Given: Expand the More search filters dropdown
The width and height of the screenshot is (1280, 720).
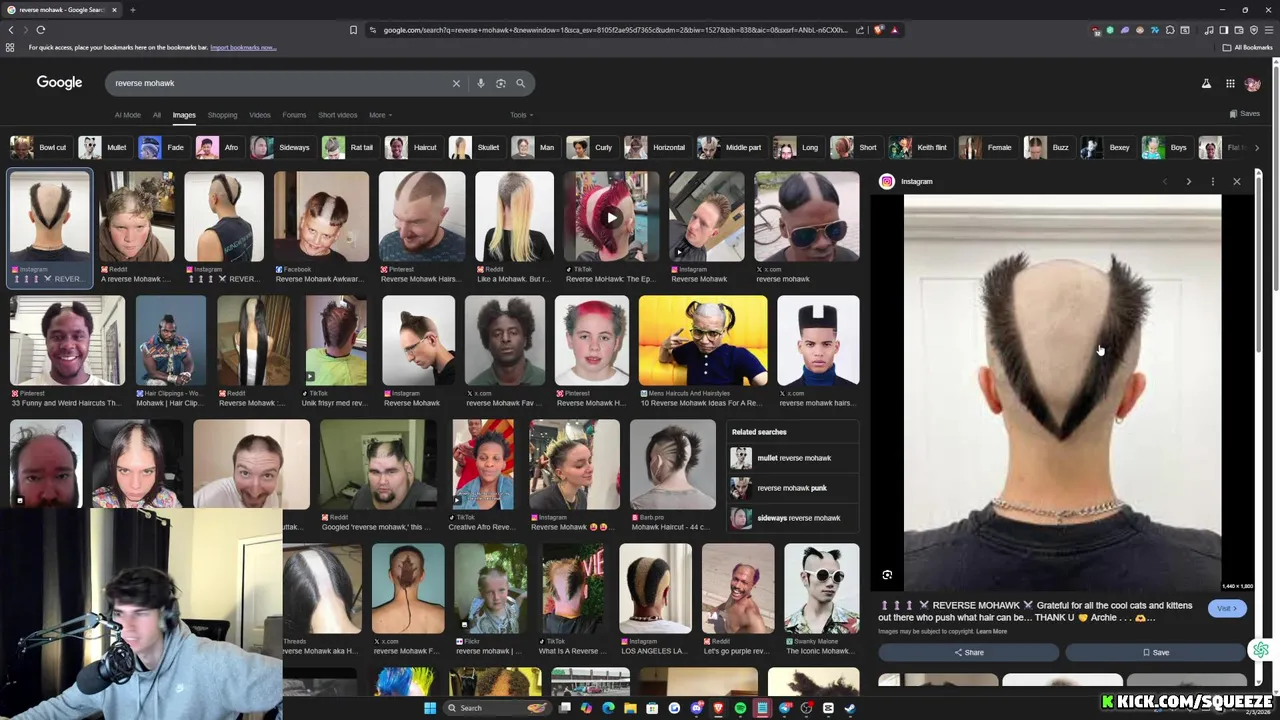Looking at the screenshot, I should [380, 115].
